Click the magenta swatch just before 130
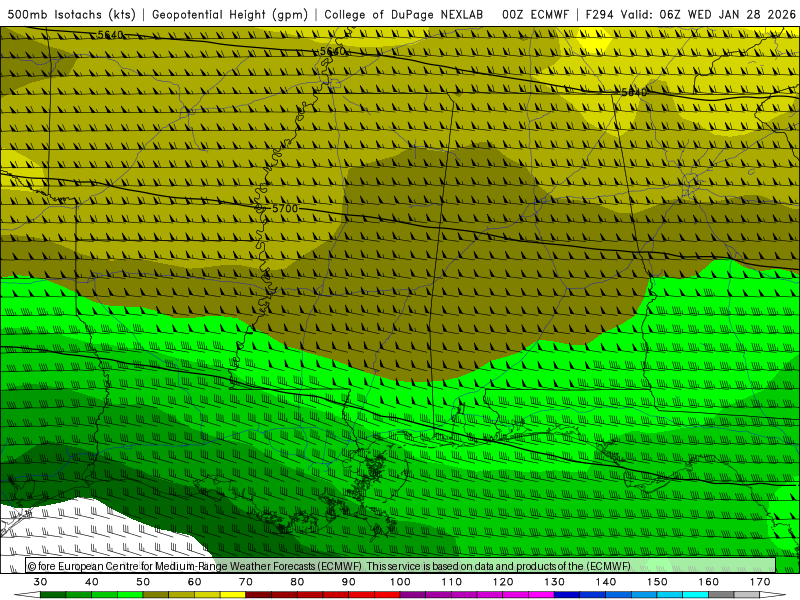Screen dimensions: 800x600 click(541, 595)
